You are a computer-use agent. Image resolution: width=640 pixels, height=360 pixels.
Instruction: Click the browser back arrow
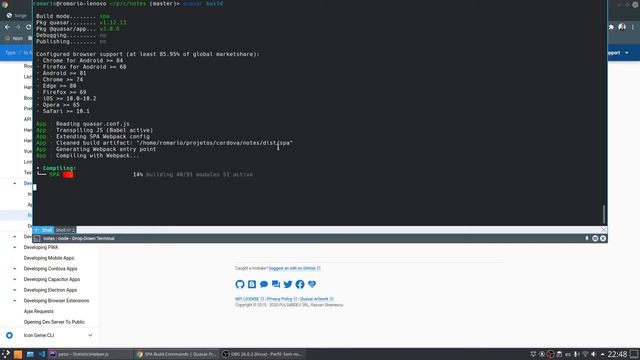pos(7,27)
